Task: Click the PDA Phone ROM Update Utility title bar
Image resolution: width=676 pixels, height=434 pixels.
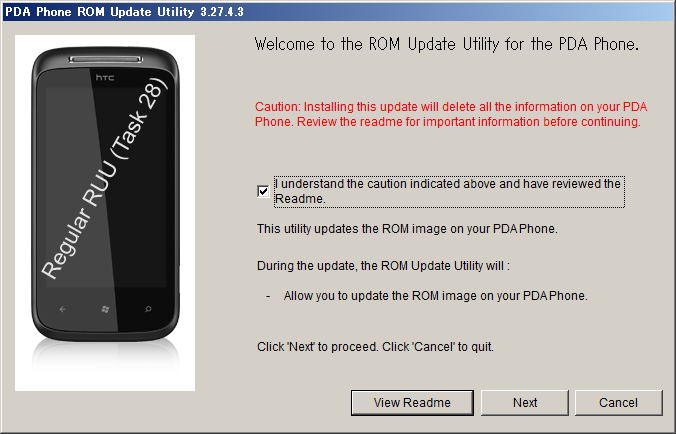Action: 338,12
